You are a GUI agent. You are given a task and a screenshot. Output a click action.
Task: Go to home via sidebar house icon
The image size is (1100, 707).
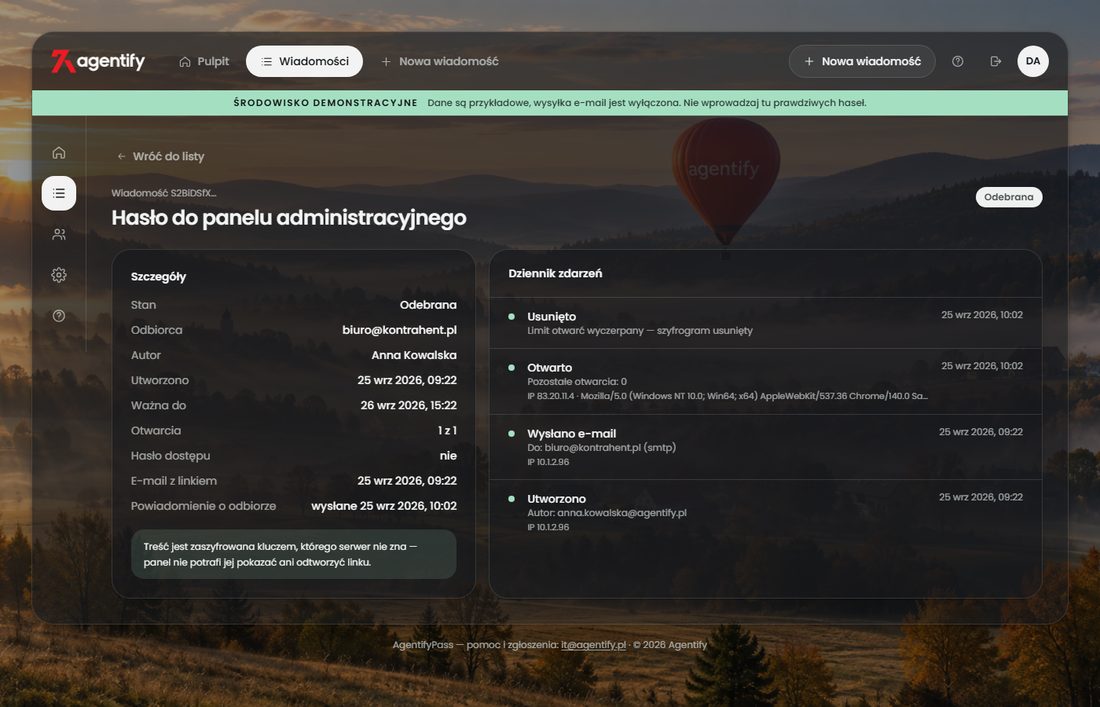click(59, 153)
